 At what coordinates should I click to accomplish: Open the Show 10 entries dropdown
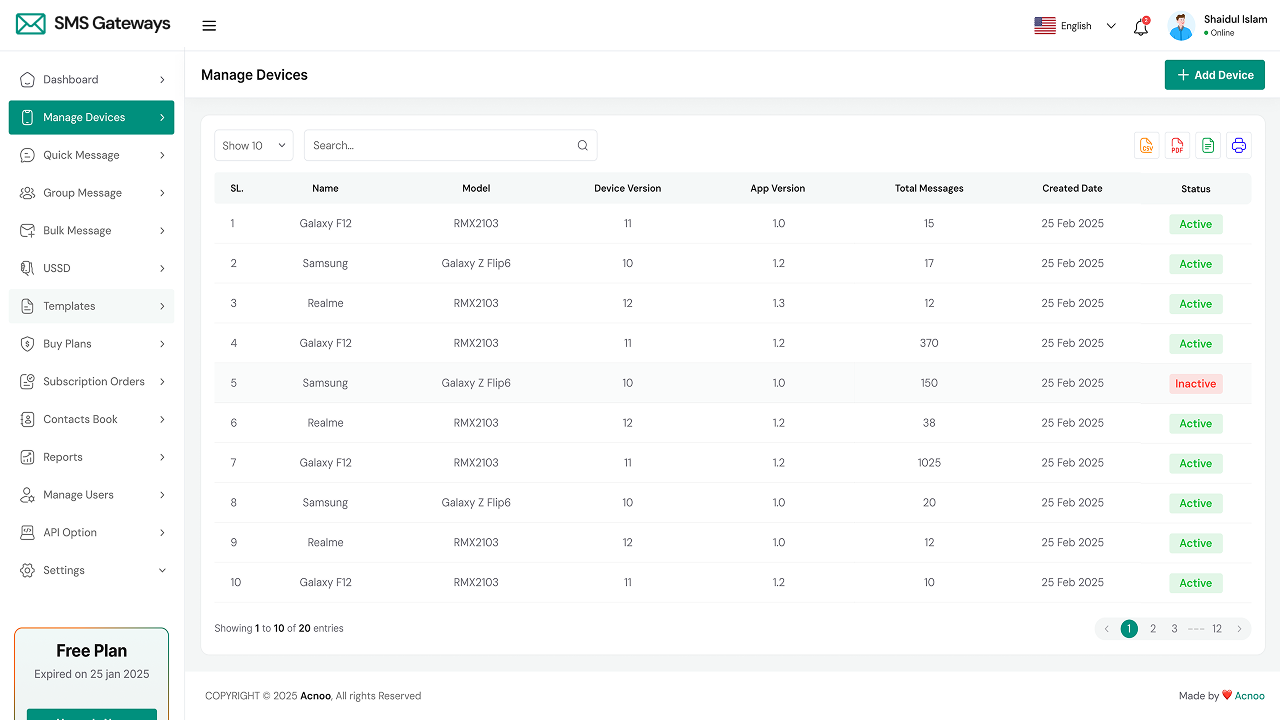point(253,145)
